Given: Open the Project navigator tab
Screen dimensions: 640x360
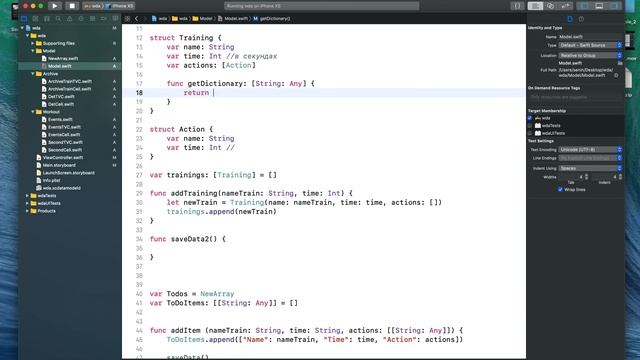Looking at the screenshot, I should click(24, 19).
